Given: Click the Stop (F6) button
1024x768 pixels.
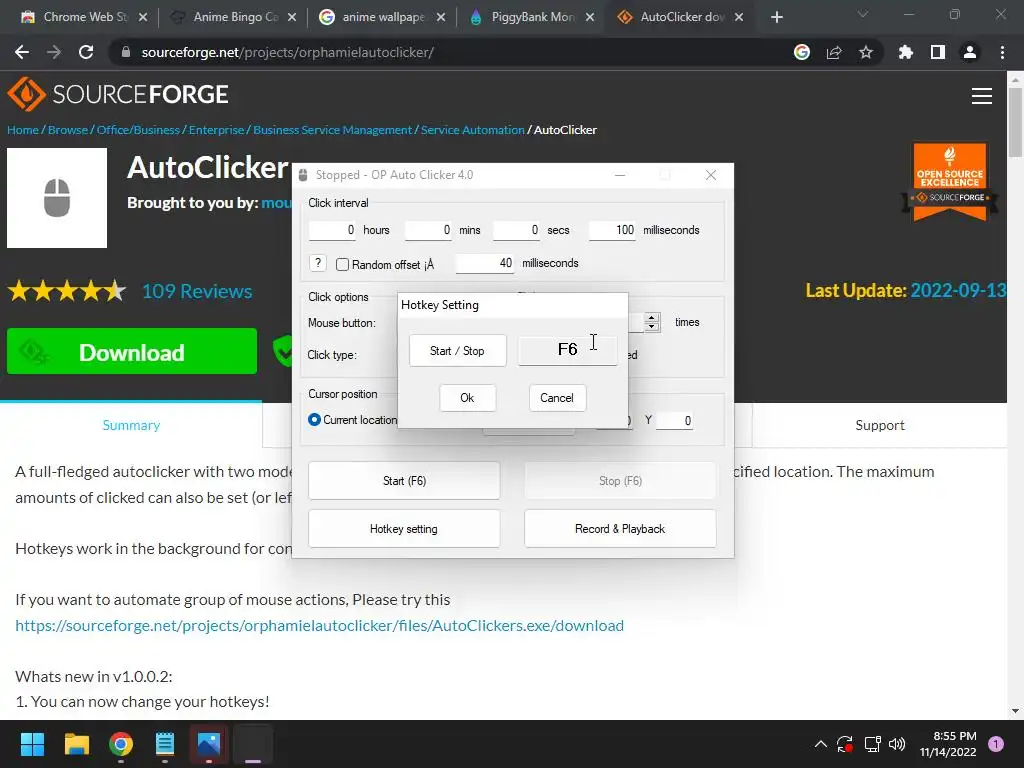Looking at the screenshot, I should tap(620, 481).
